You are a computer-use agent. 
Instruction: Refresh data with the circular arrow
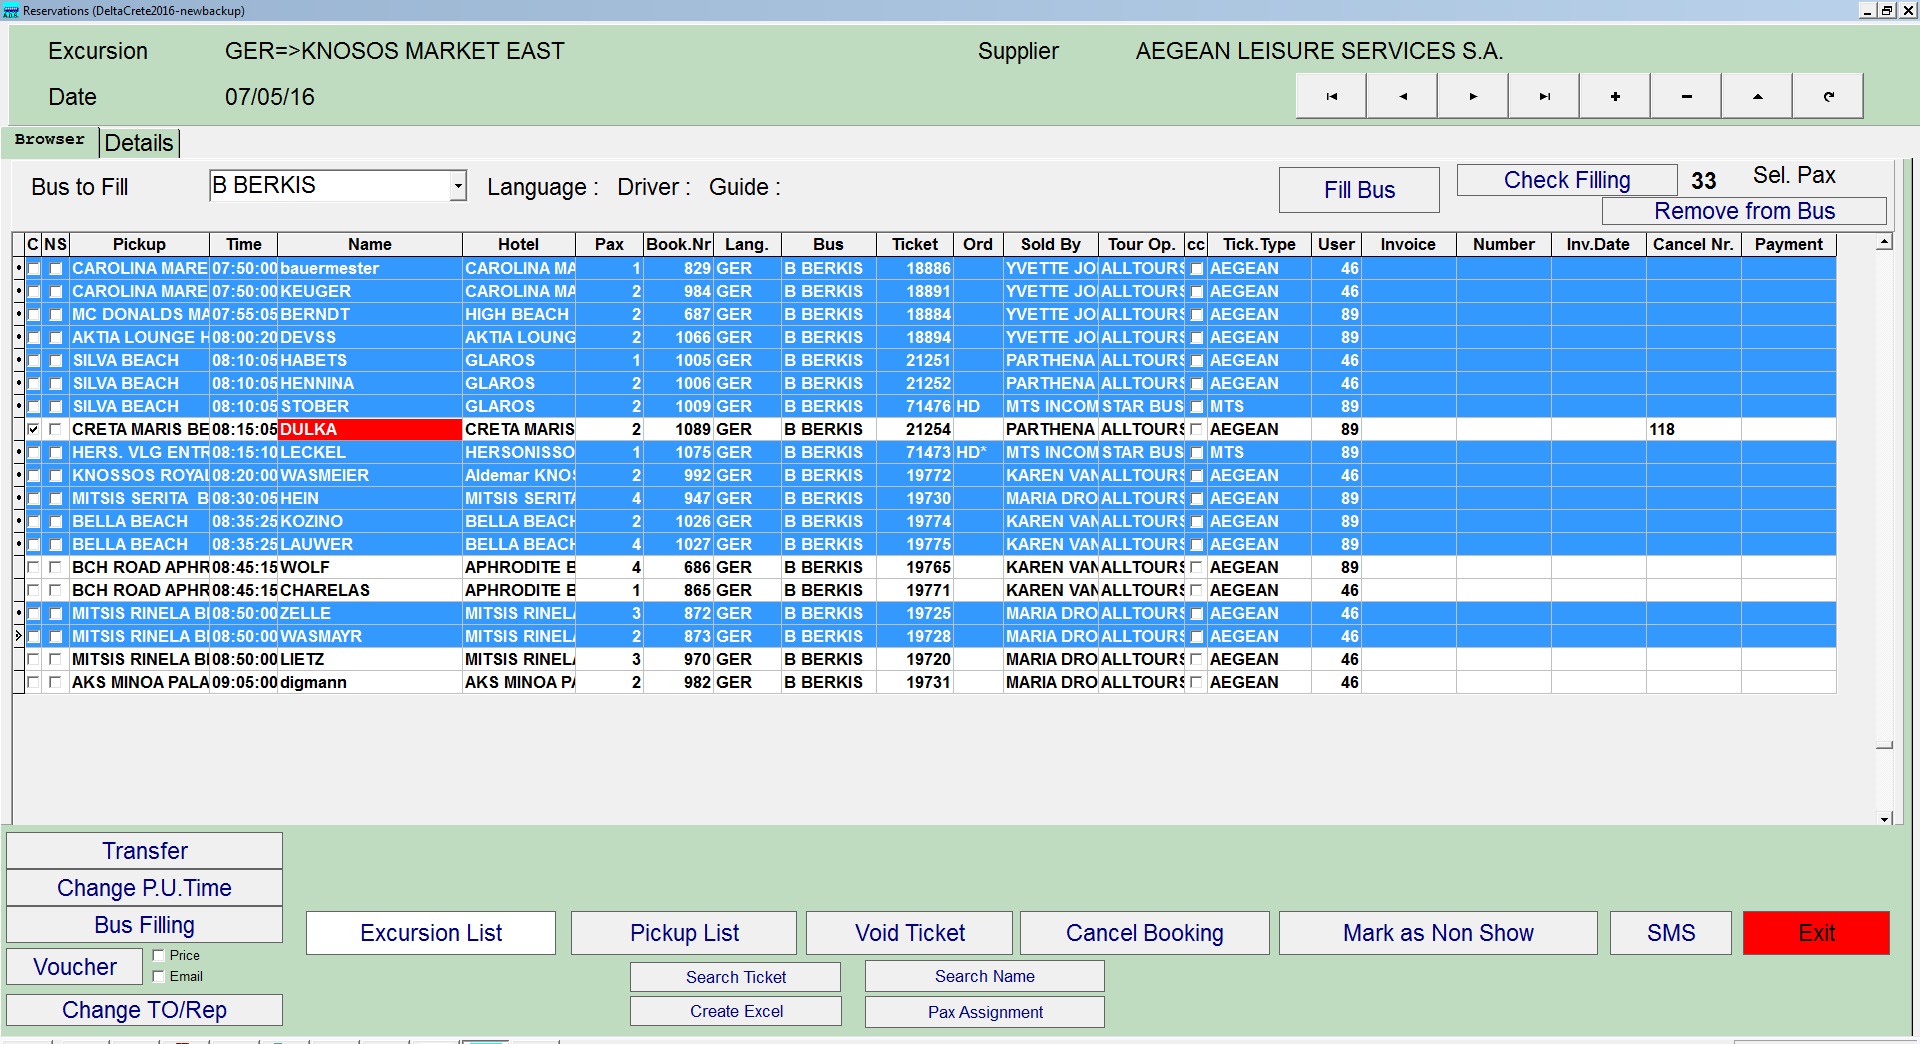click(x=1828, y=97)
